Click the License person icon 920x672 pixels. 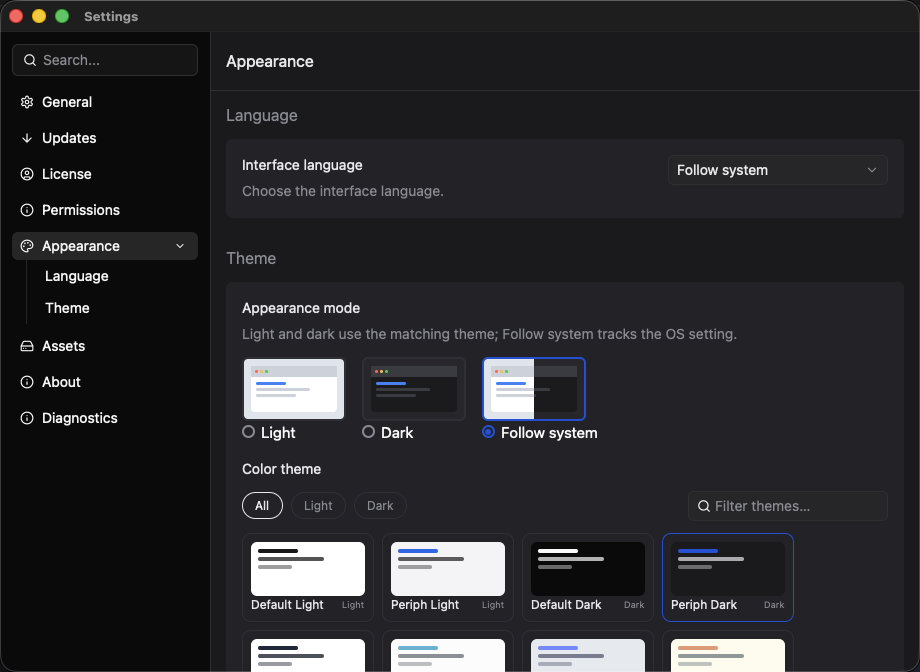(x=27, y=174)
